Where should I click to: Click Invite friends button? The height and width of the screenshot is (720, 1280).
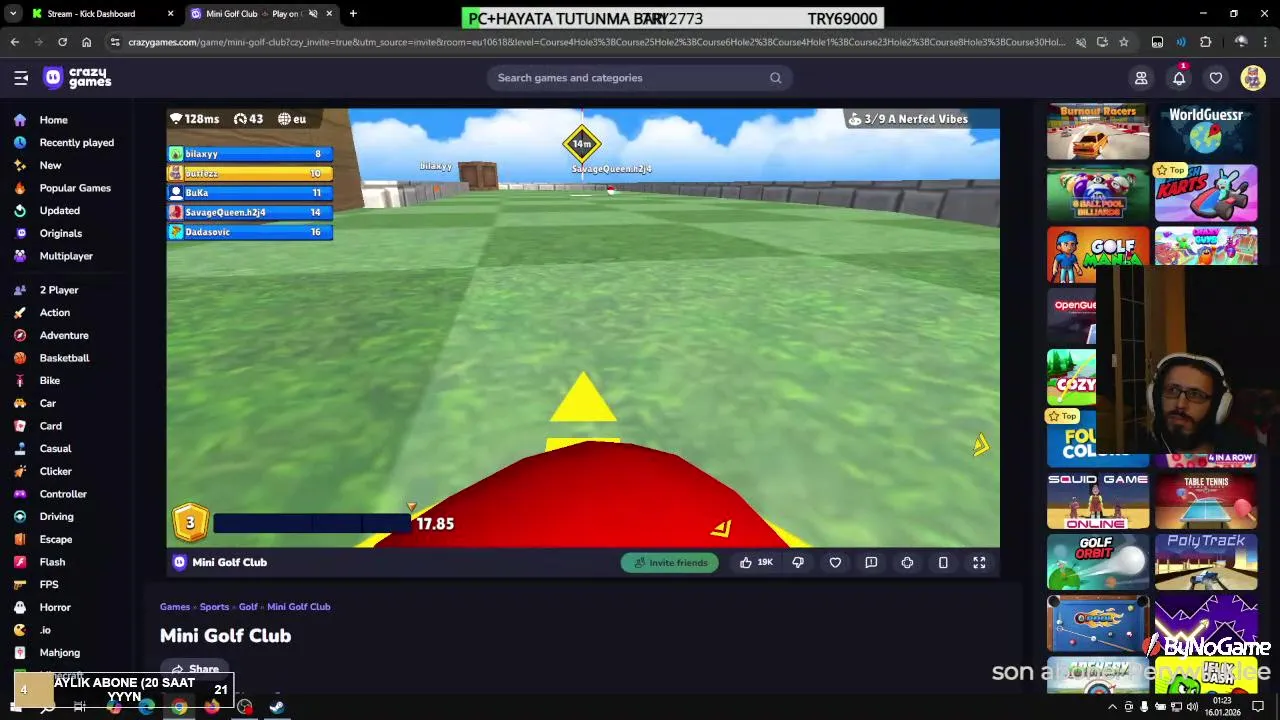click(669, 563)
